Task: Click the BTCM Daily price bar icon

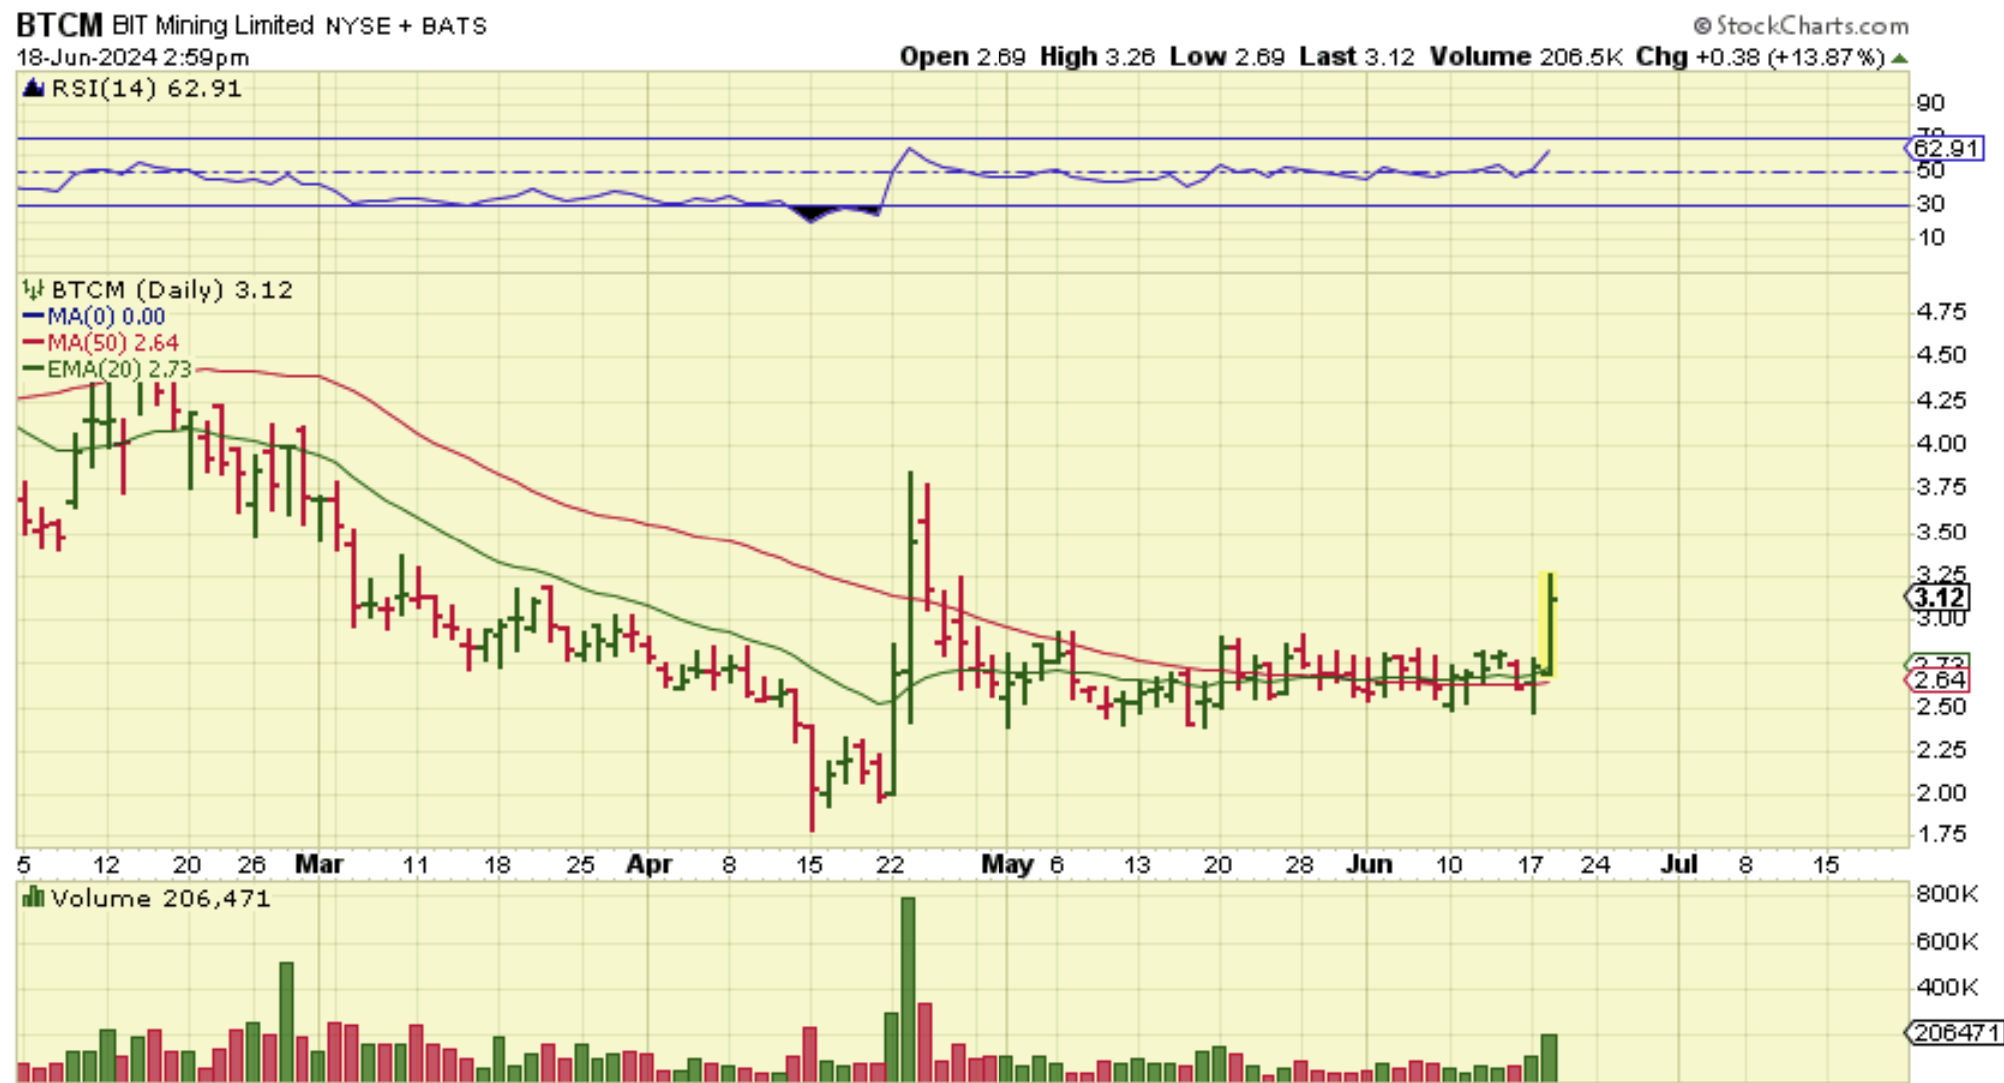Action: [33, 290]
